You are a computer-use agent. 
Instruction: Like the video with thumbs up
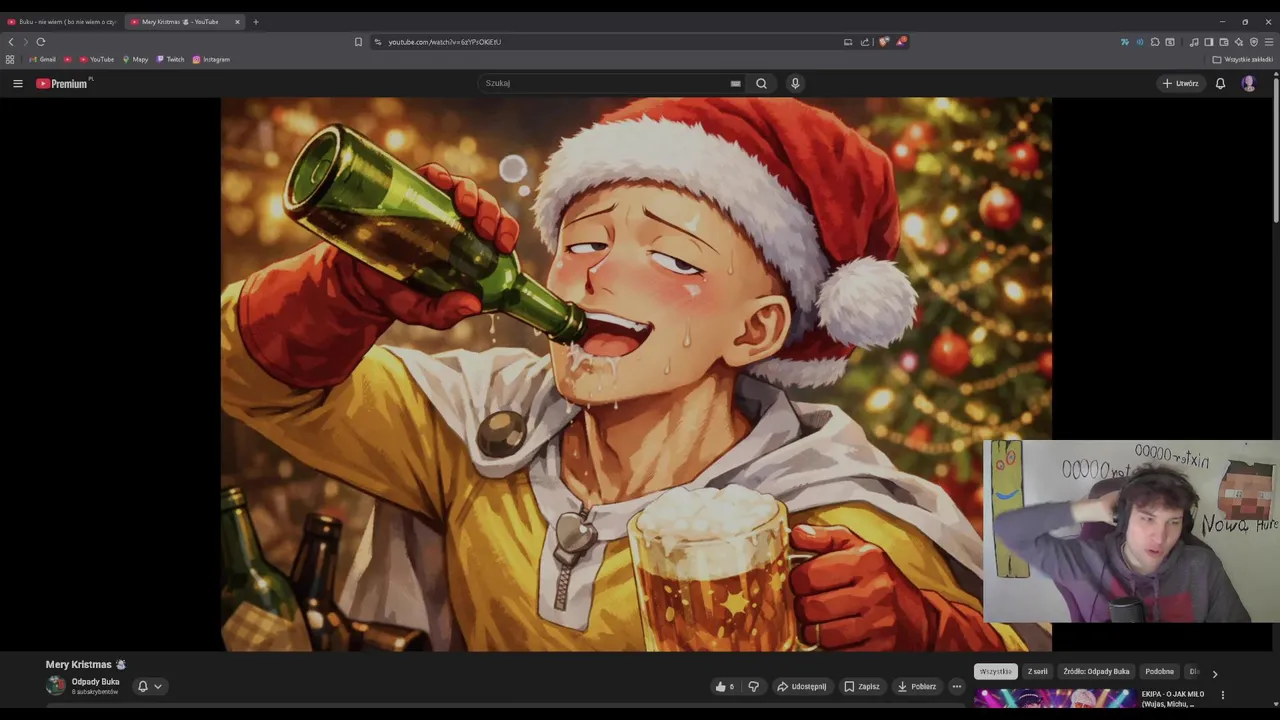tap(725, 686)
